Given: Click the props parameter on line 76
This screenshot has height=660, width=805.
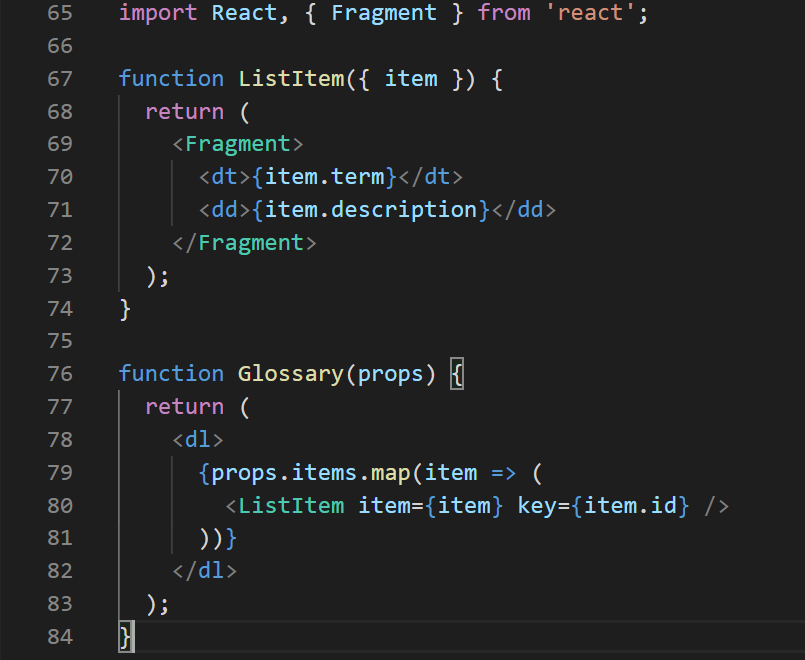Looking at the screenshot, I should [390, 373].
